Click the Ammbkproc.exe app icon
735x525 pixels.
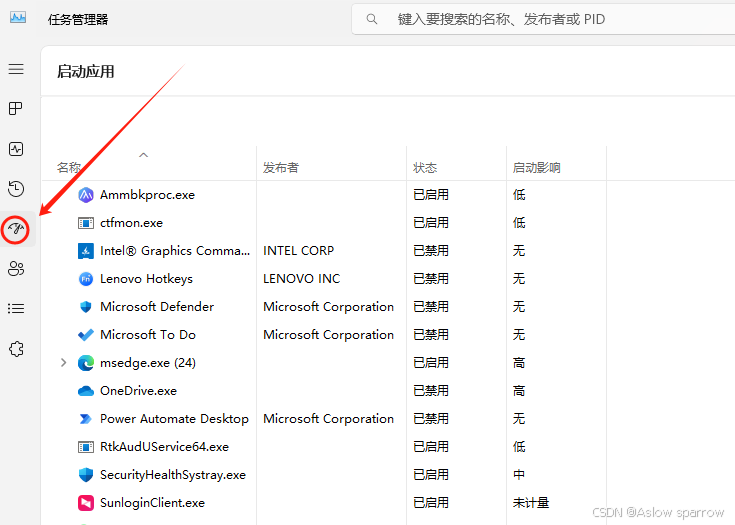[86, 195]
